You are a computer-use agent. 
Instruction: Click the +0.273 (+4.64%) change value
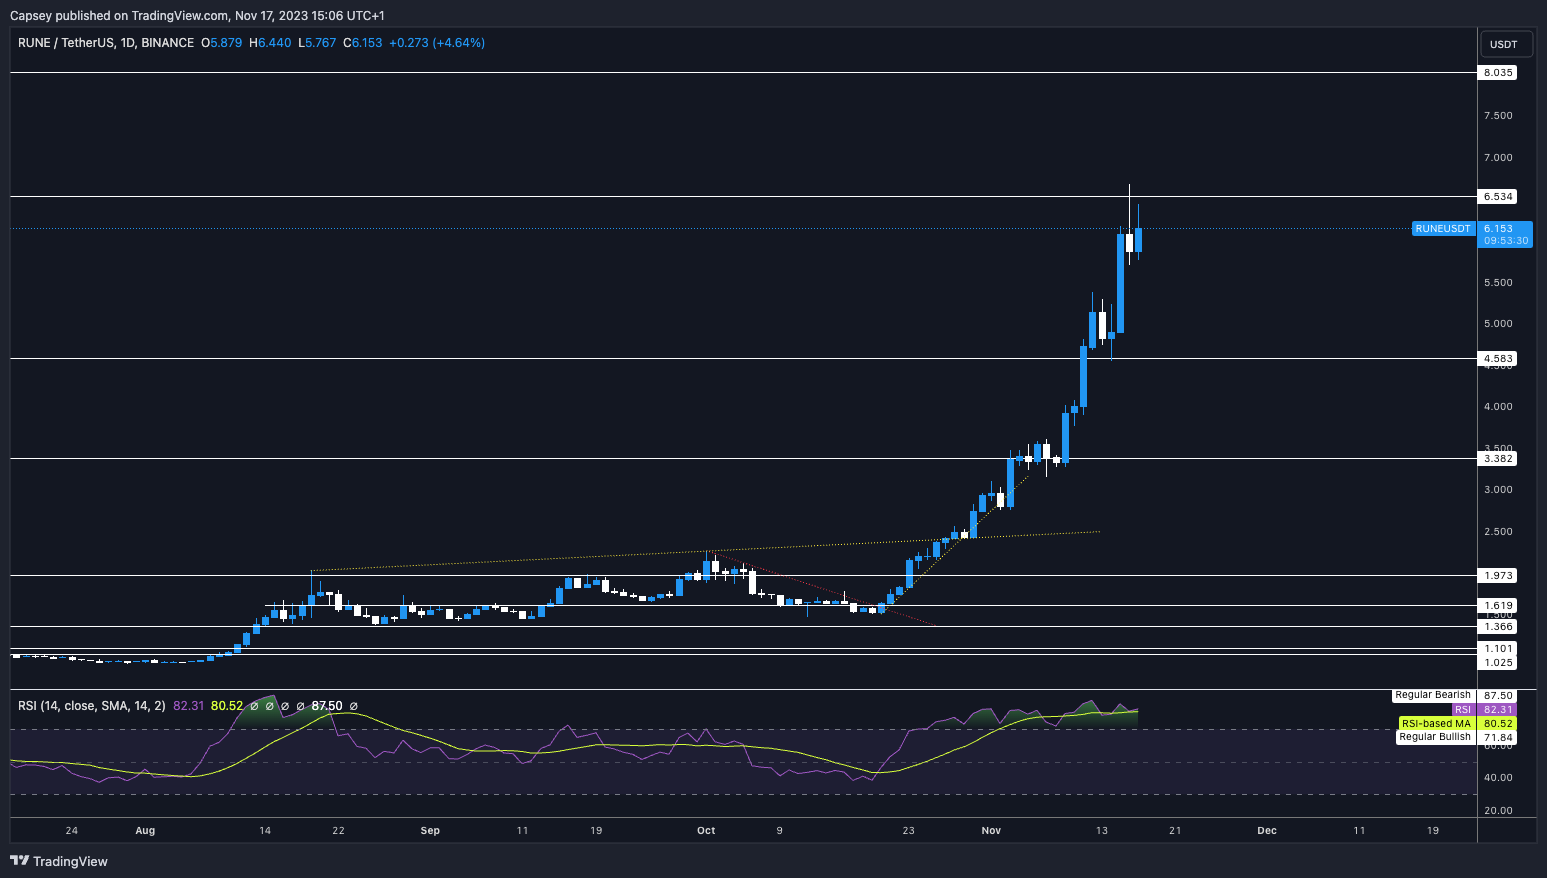[437, 43]
